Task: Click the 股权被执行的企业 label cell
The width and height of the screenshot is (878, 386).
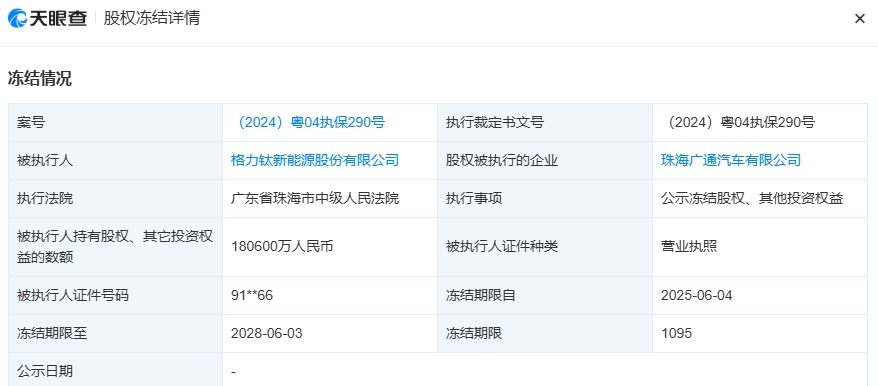Action: (x=545, y=161)
